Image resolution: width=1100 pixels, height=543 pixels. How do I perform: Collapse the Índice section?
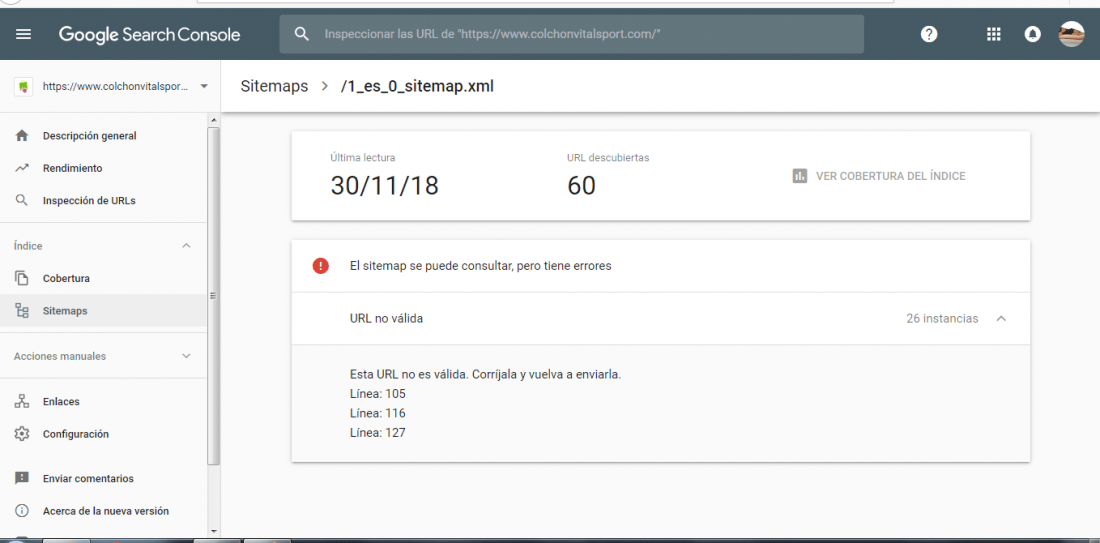(x=186, y=246)
